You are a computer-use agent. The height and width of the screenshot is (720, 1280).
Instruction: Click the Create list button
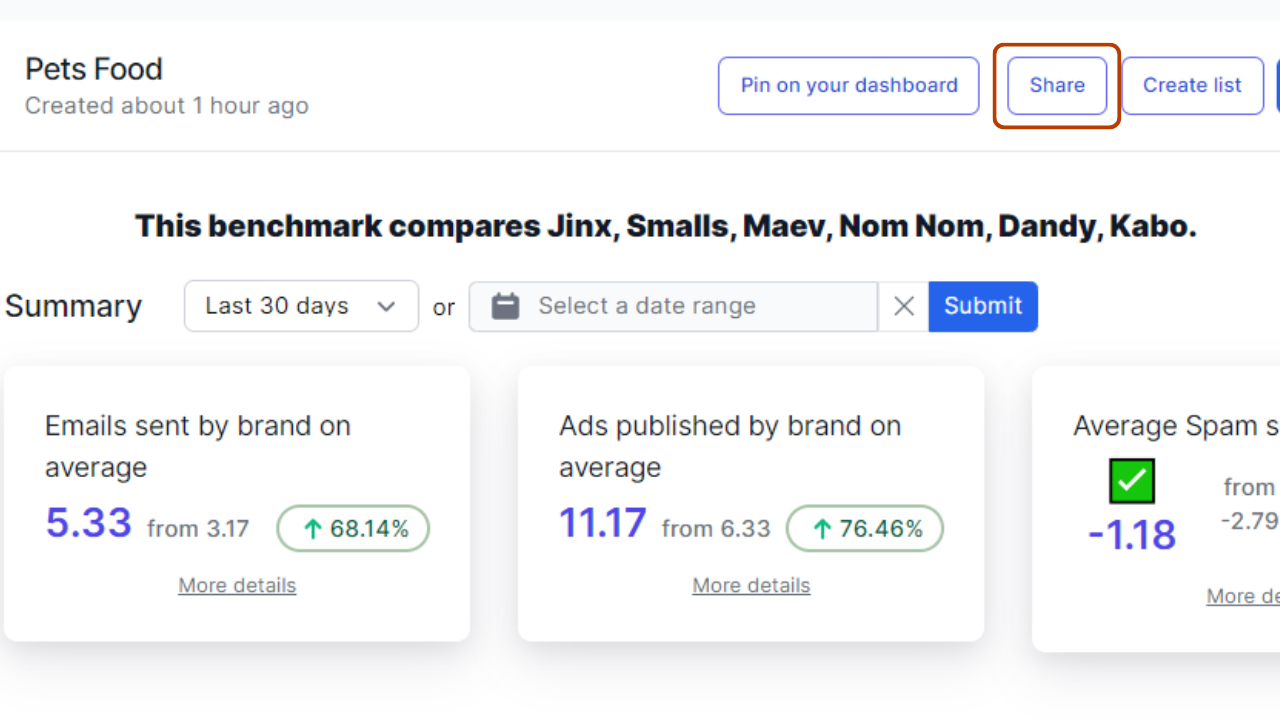point(1192,86)
